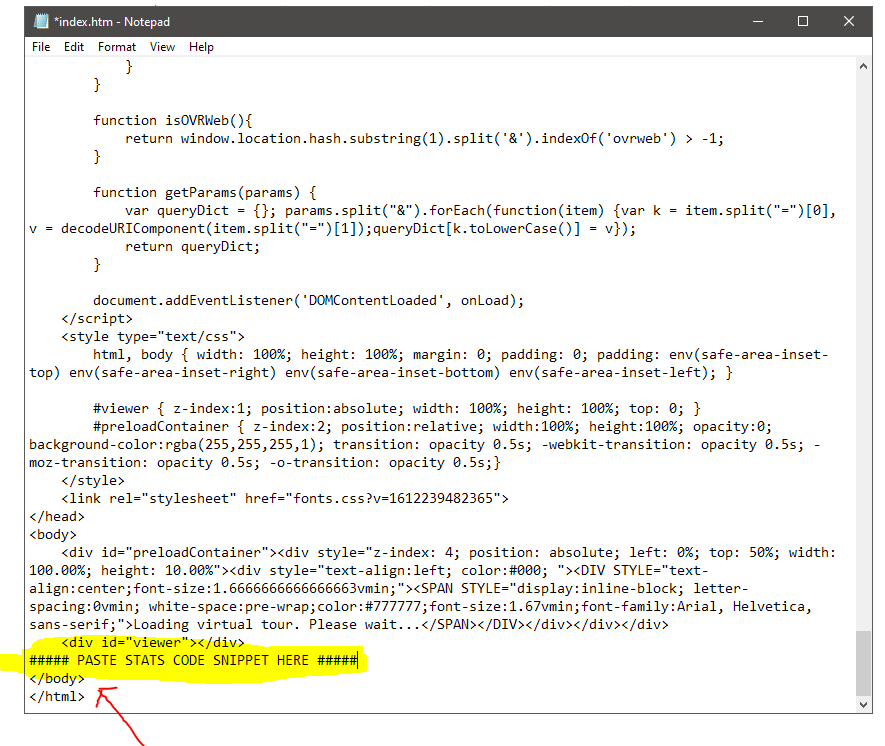The width and height of the screenshot is (885, 746).
Task: Maximize the Notepad window
Action: [803, 21]
